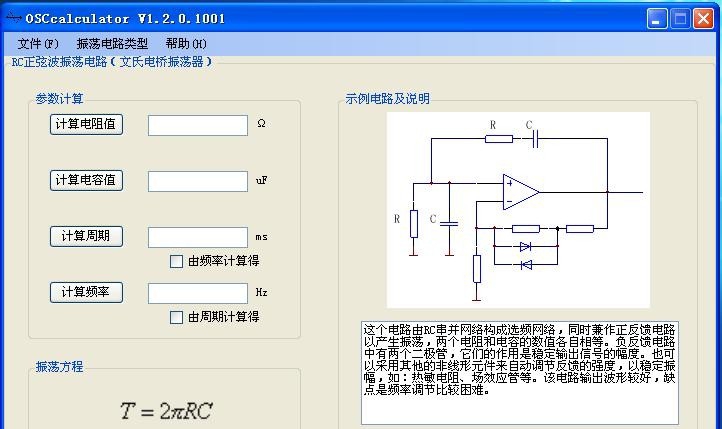The height and width of the screenshot is (429, 722).
Task: Click the 示例电路及说明 group label
Action: point(388,99)
